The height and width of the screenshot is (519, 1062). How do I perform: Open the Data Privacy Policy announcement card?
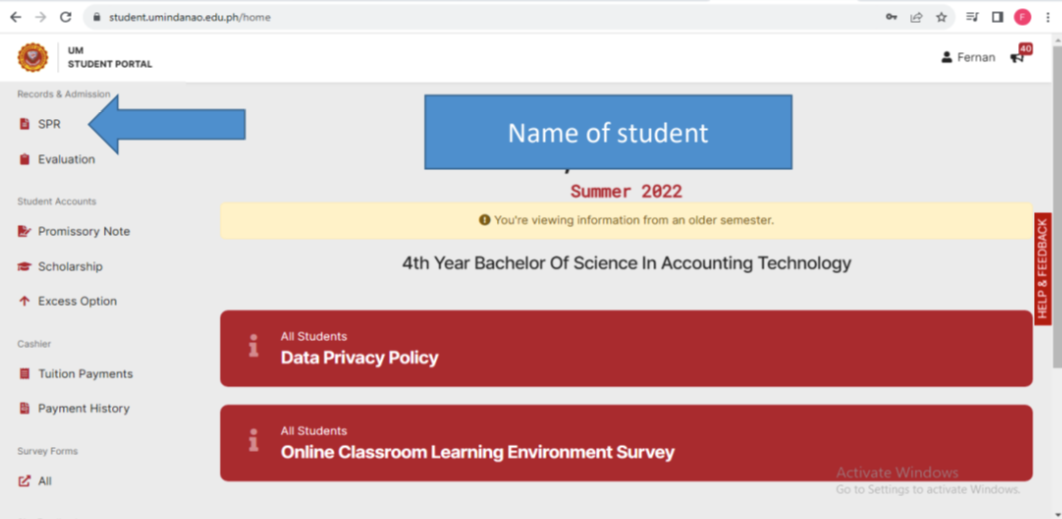pos(626,348)
